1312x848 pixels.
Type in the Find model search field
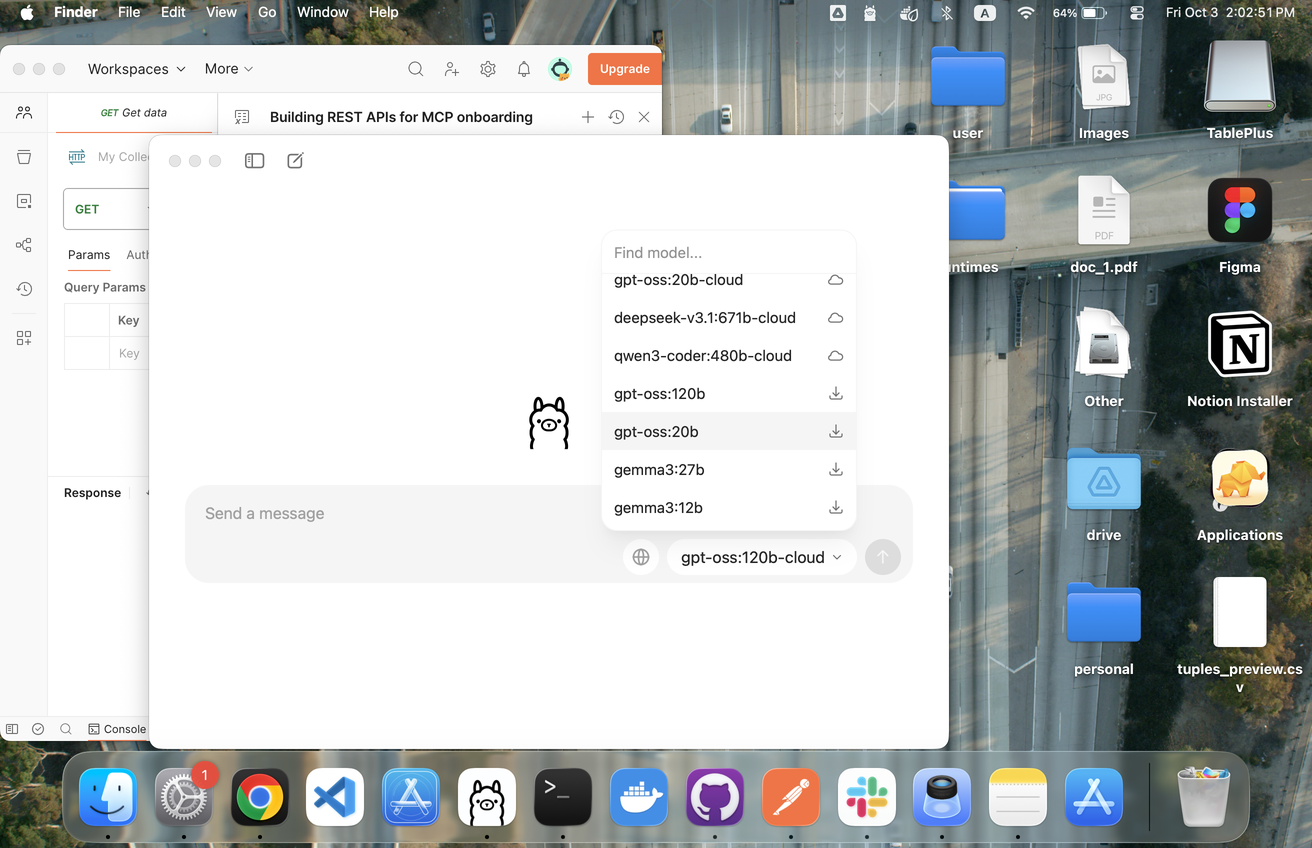[728, 253]
